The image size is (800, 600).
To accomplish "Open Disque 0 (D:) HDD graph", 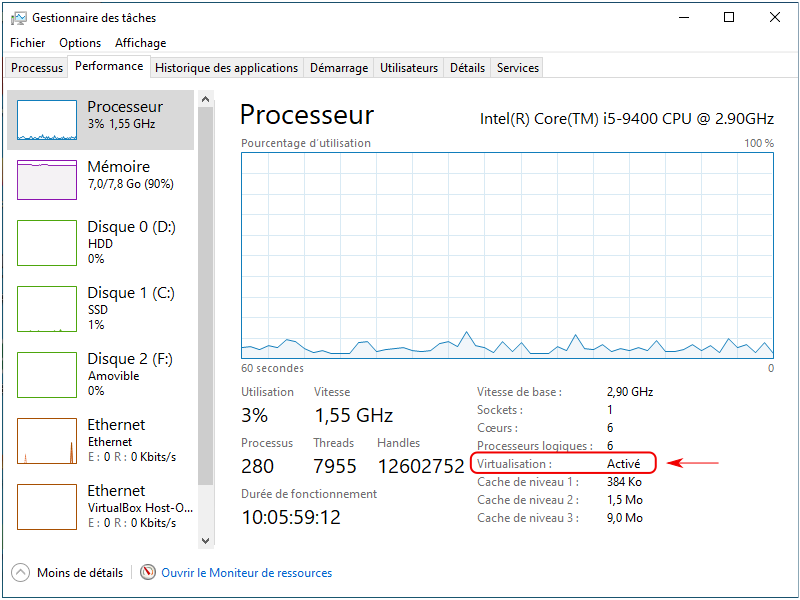I will [x=47, y=243].
